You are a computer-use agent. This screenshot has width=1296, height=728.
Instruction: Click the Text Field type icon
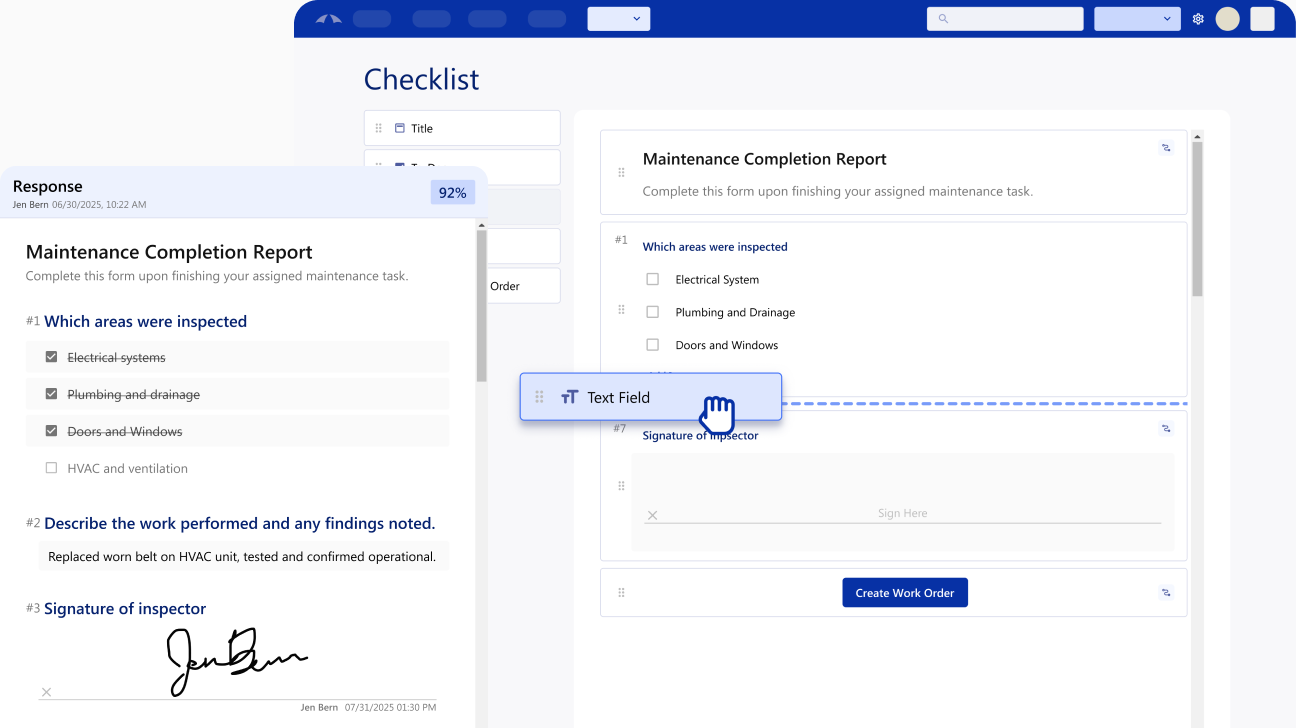click(570, 397)
